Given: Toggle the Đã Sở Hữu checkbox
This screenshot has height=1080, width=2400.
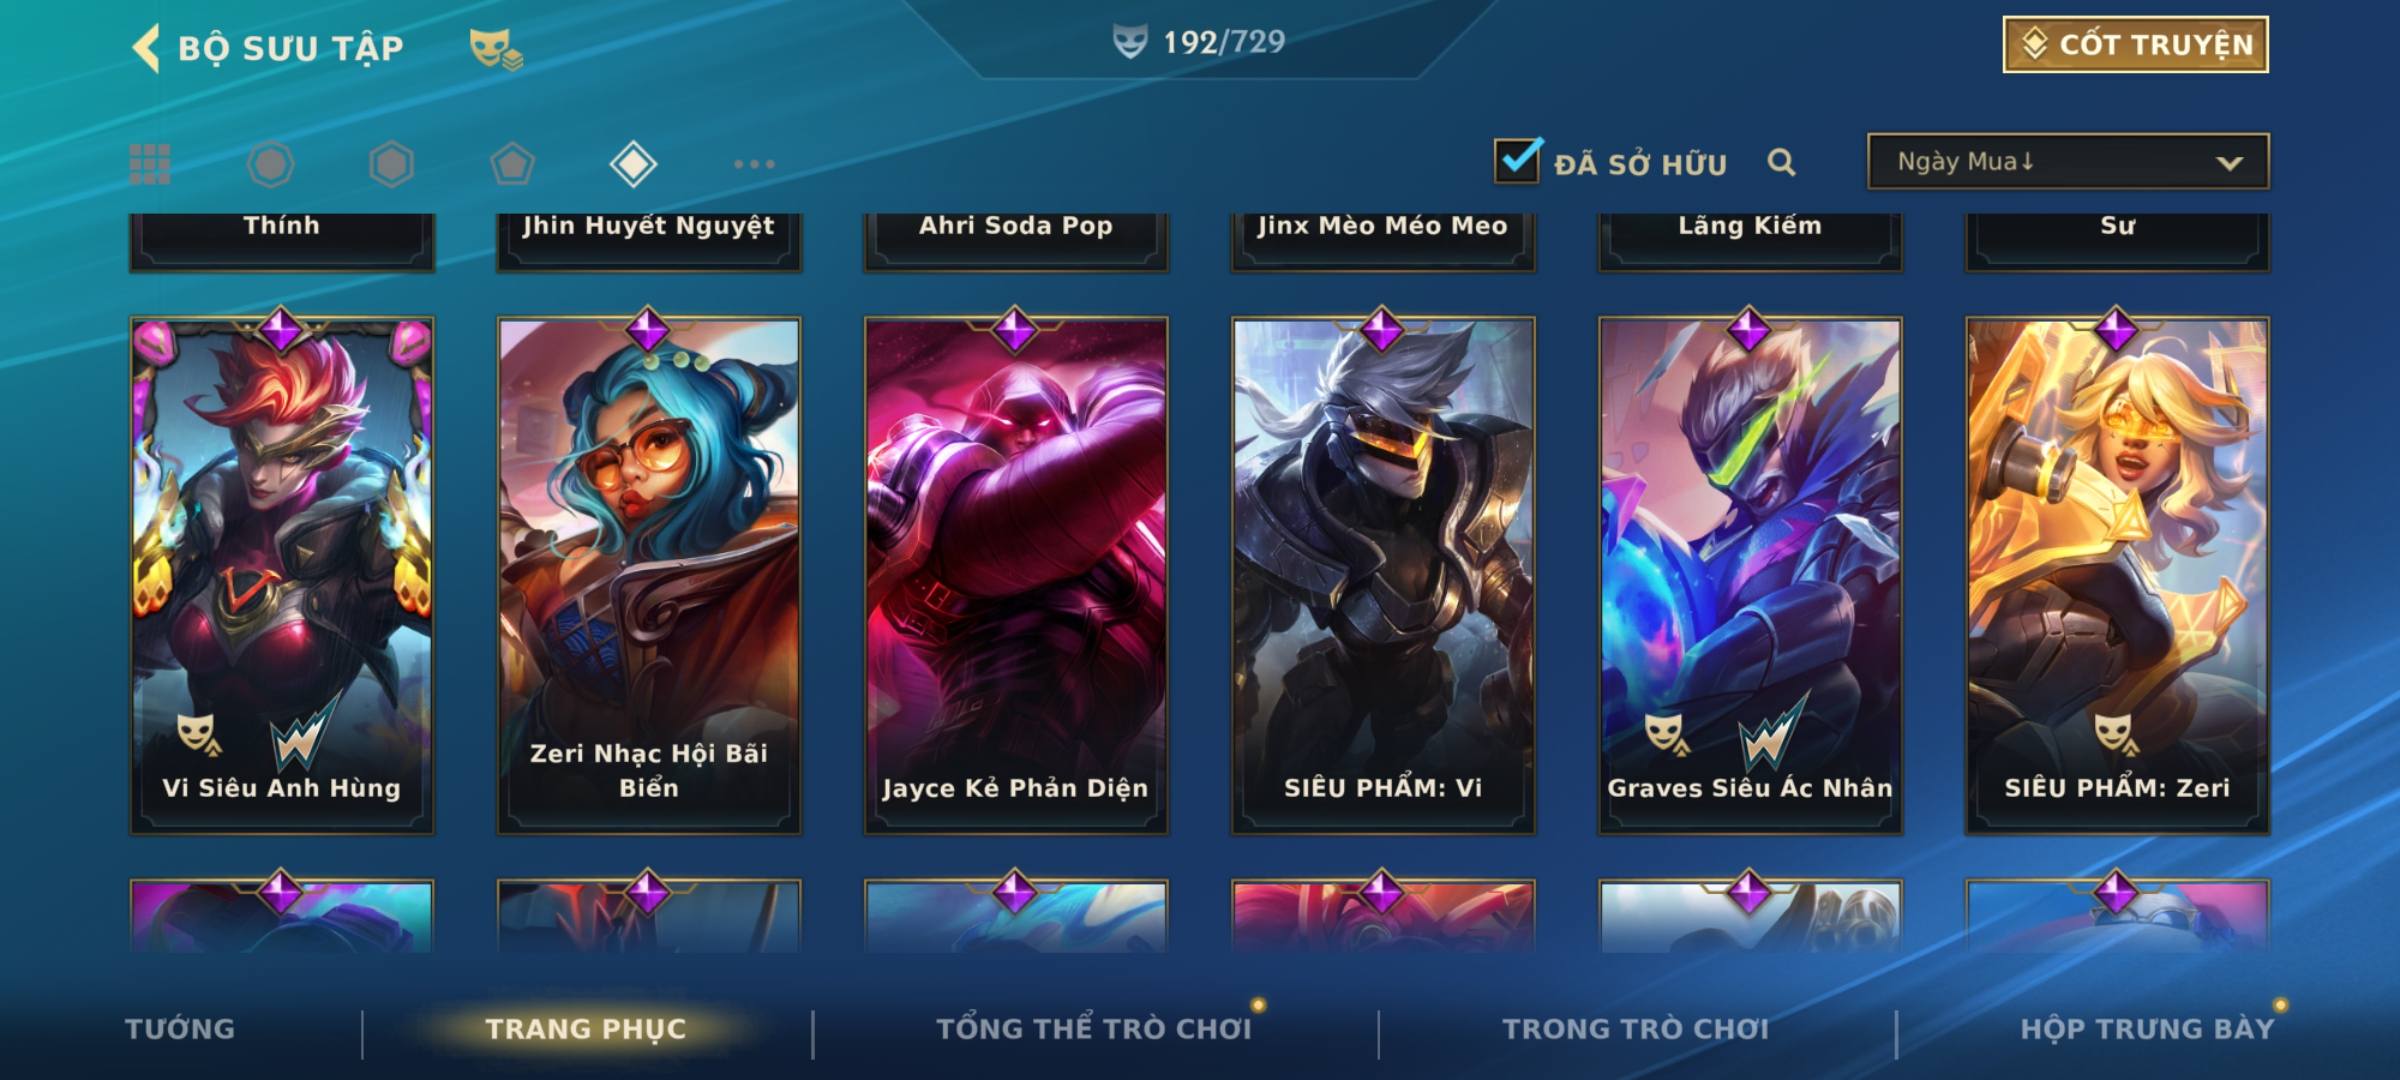Looking at the screenshot, I should click(1517, 161).
